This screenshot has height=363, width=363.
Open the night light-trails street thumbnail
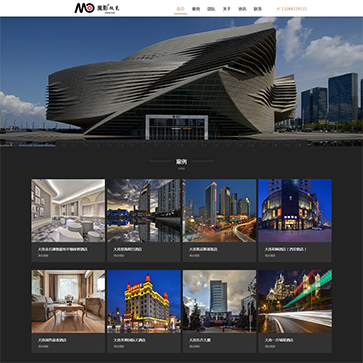click(295, 301)
